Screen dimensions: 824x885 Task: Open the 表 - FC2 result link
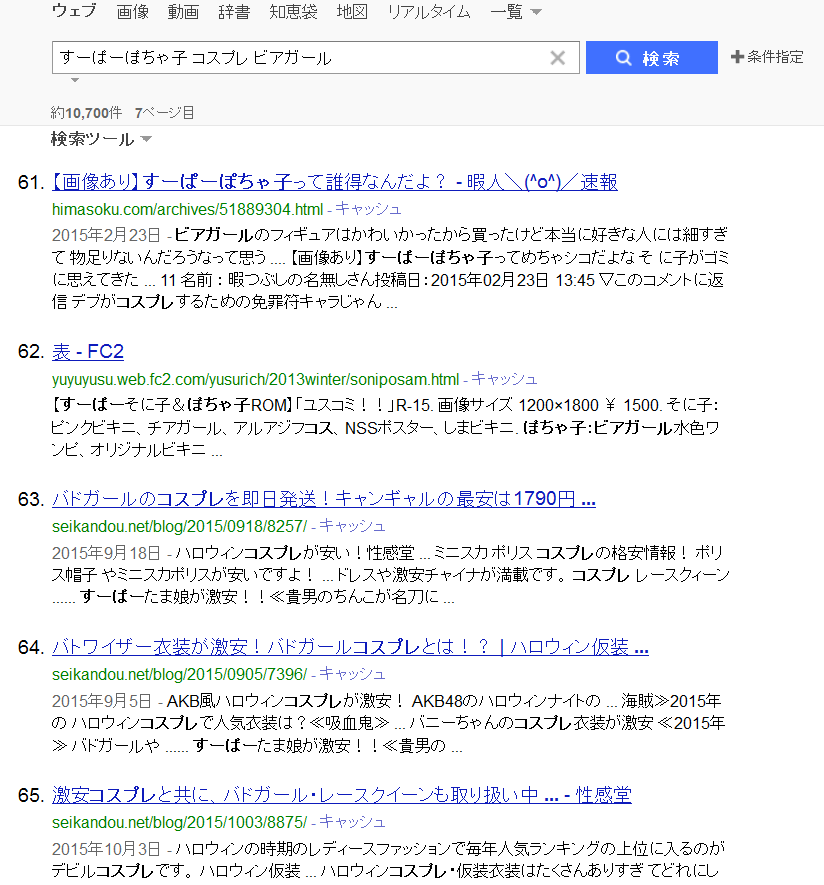click(87, 352)
